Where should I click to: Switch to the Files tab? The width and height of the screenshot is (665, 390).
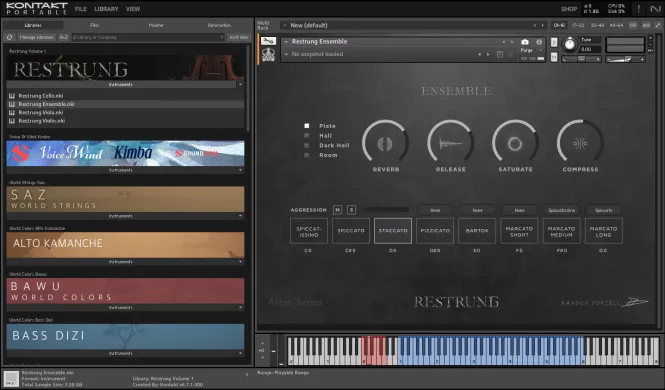(95, 25)
